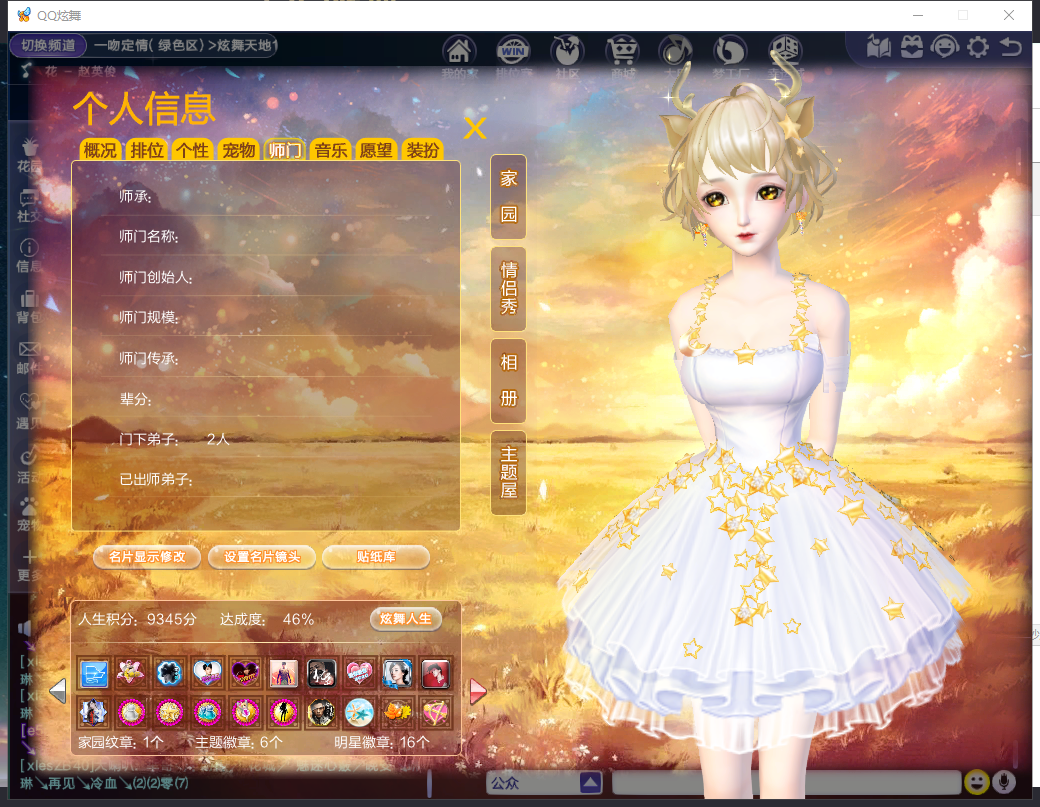Open 背包 backpack sidebar icon
Viewport: 1040px width, 807px height.
coord(29,306)
